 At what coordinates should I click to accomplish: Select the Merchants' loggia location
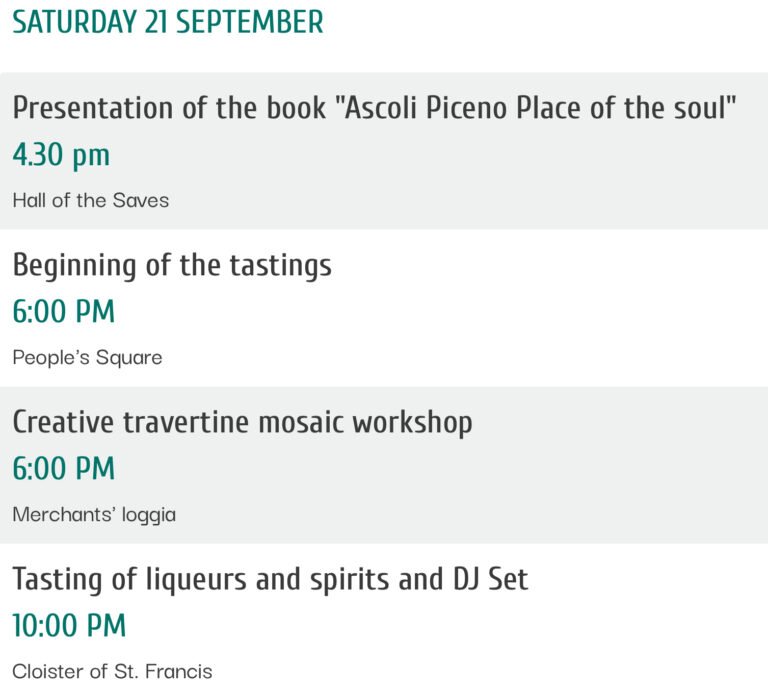coord(94,515)
